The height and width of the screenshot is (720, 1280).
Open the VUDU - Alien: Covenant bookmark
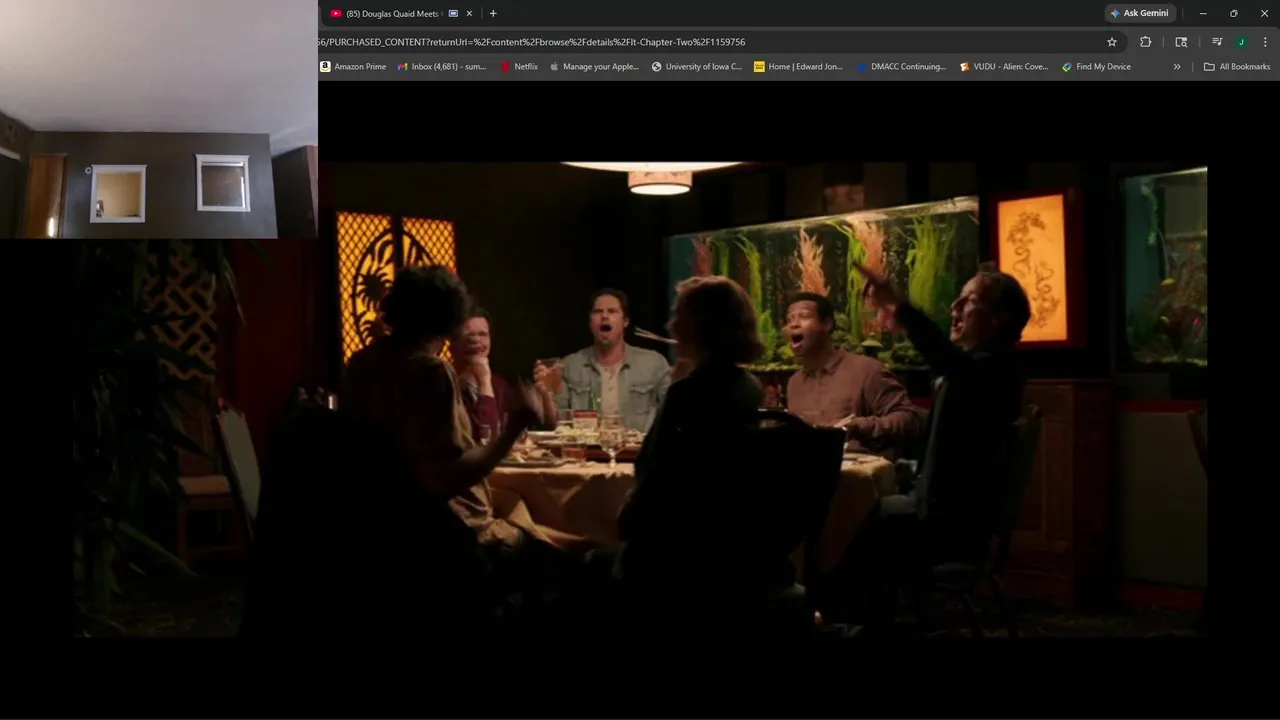pyautogui.click(x=1004, y=67)
